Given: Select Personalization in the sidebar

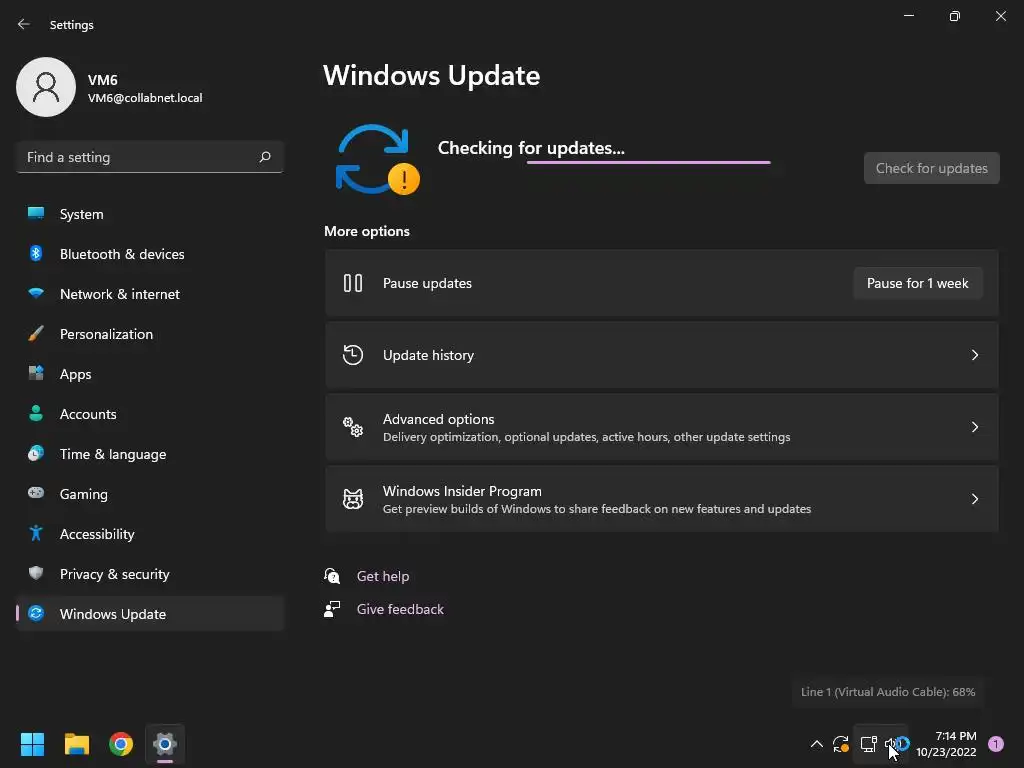Looking at the screenshot, I should point(150,334).
